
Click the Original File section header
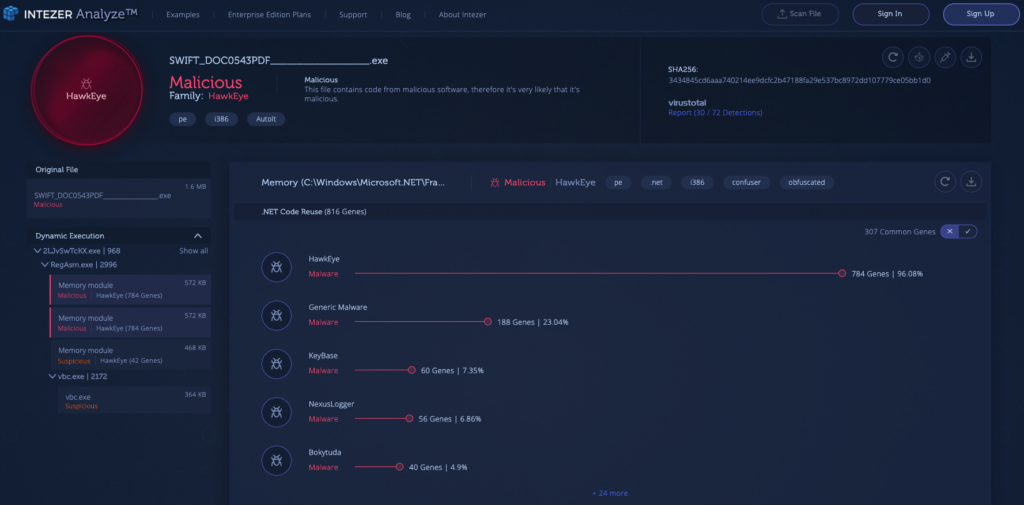118,170
